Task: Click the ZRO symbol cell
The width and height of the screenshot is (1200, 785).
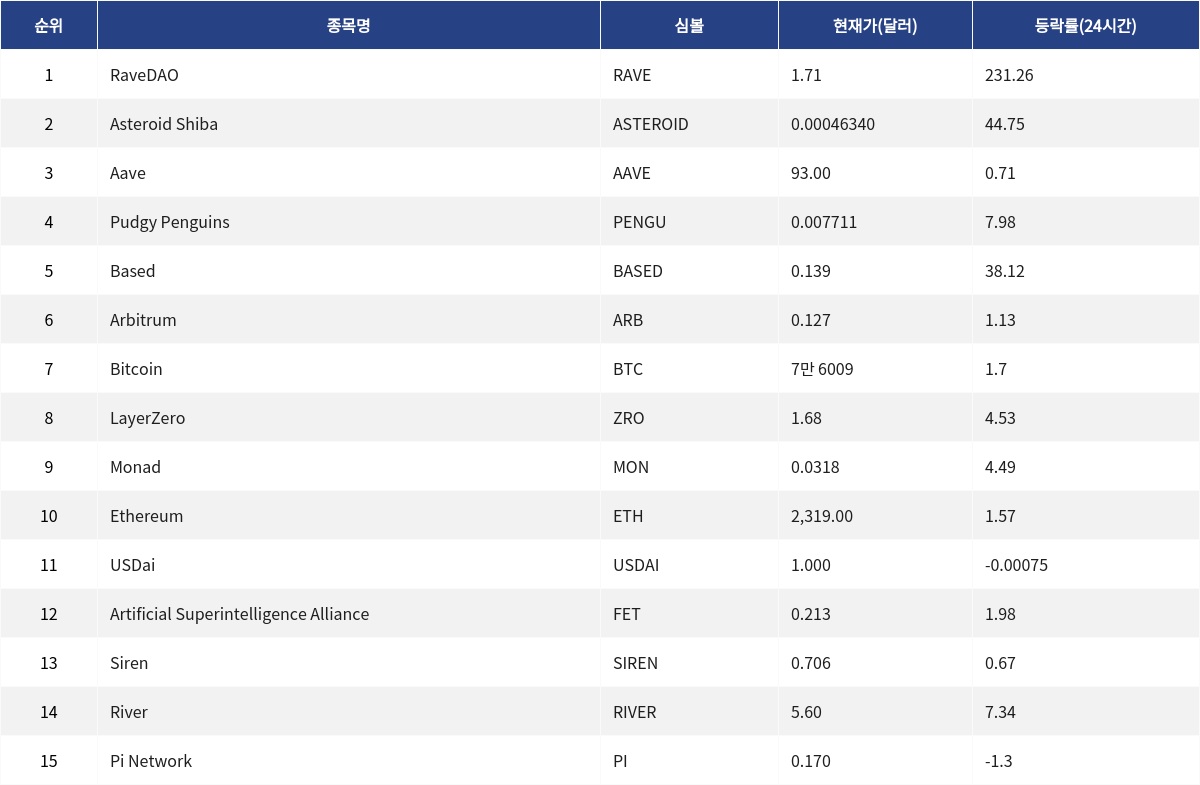Action: [629, 418]
